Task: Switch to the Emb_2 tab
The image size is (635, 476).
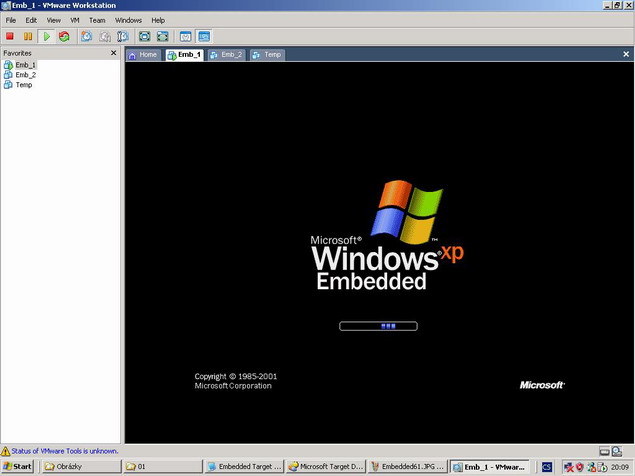Action: click(226, 55)
